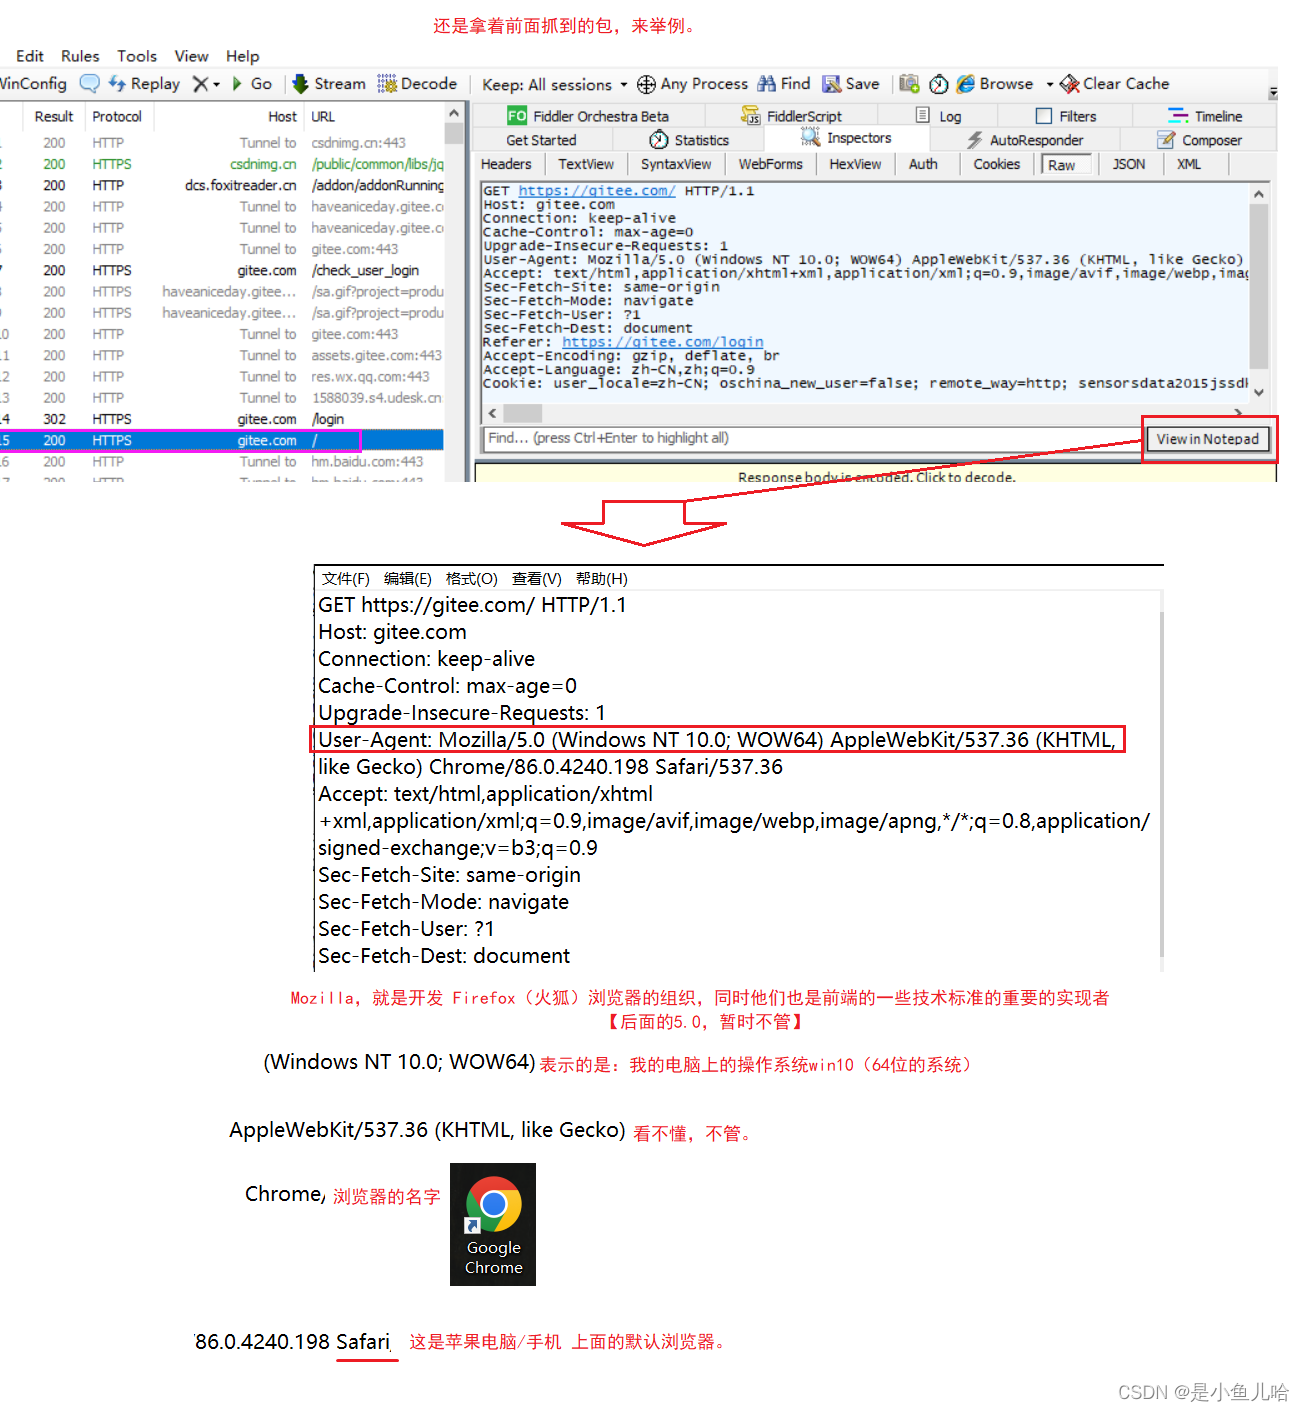Open the Tools menu
Screen dimensions: 1305x1412
[x=137, y=56]
